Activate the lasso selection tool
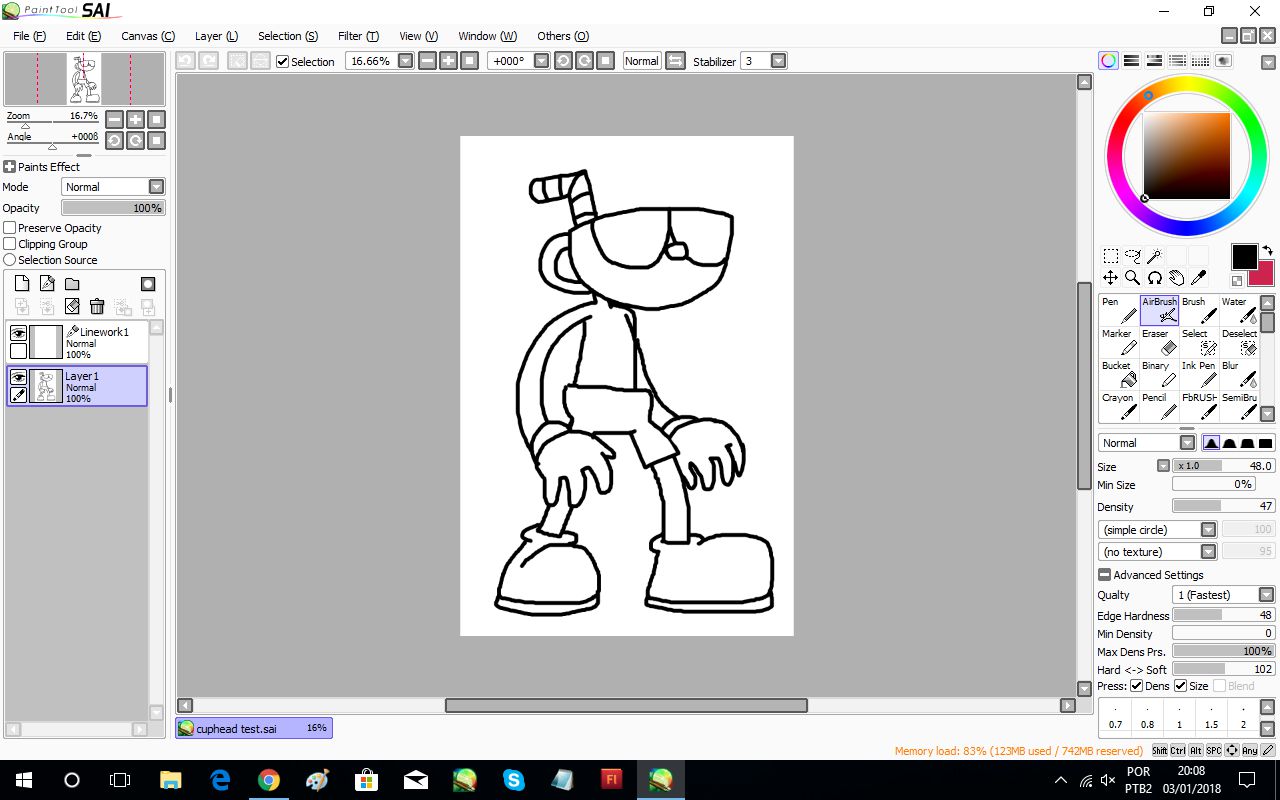Viewport: 1280px width, 800px height. tap(1132, 256)
